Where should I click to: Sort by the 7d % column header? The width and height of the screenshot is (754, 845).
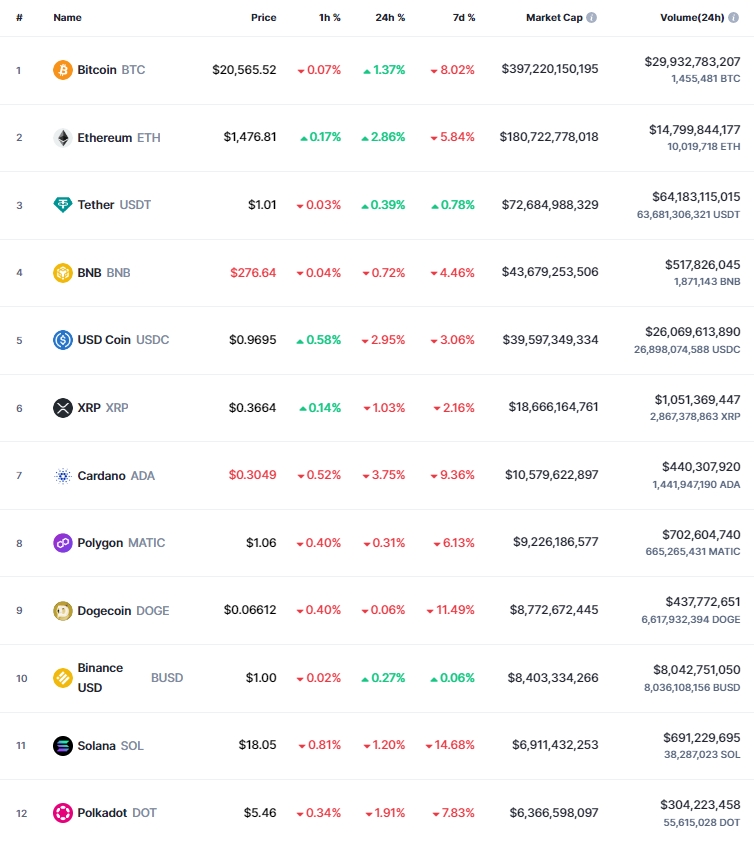(464, 17)
